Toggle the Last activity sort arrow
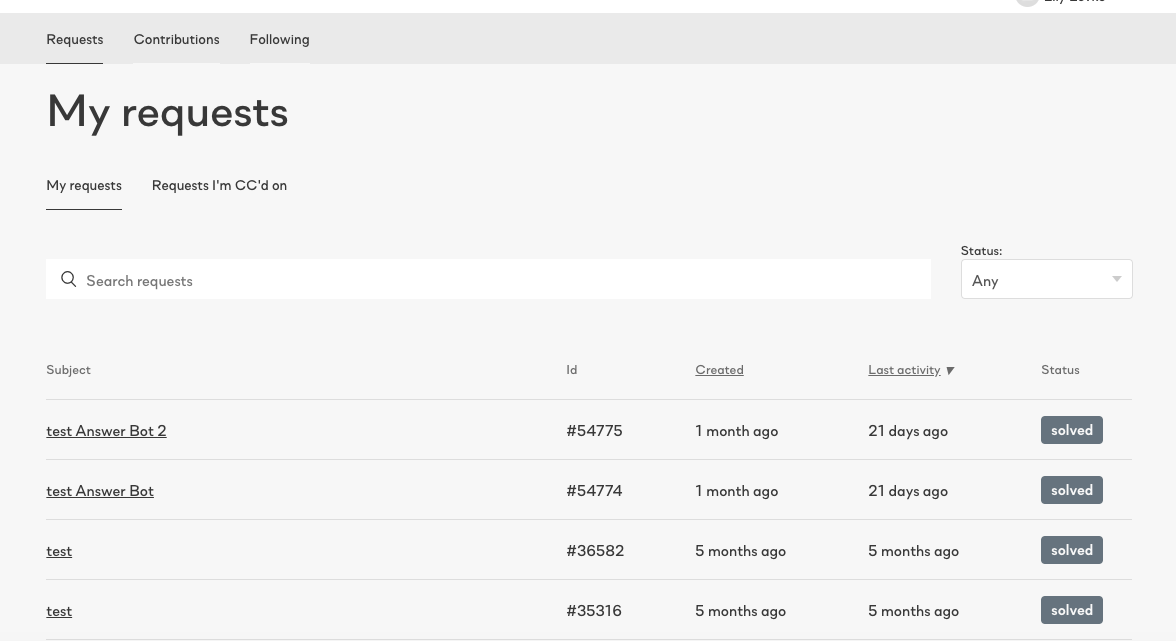 pos(950,370)
